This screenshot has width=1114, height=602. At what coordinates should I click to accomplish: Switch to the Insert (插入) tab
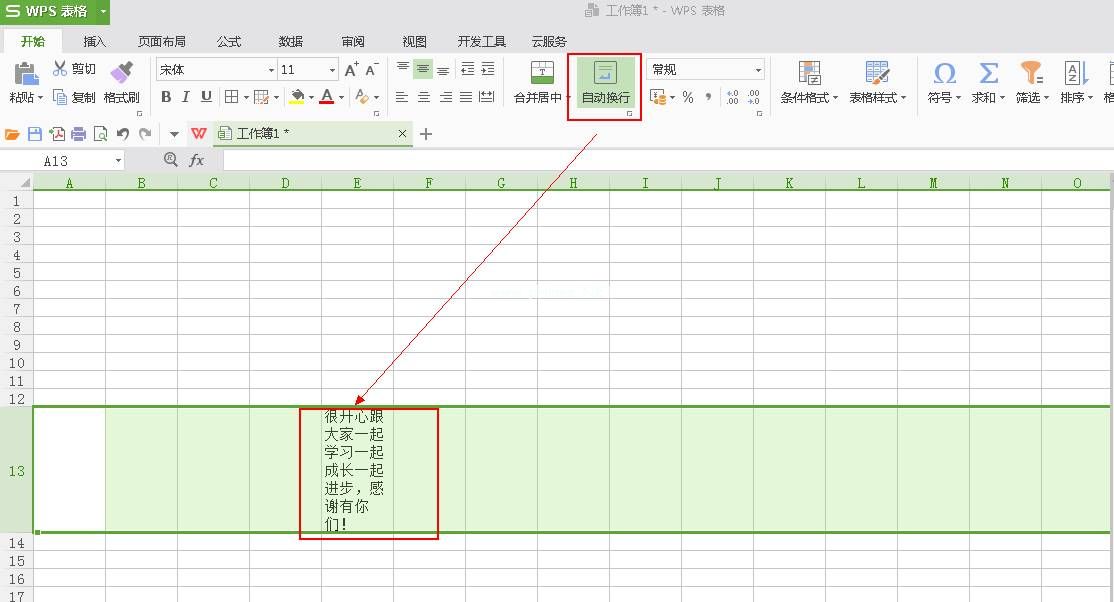click(x=95, y=41)
